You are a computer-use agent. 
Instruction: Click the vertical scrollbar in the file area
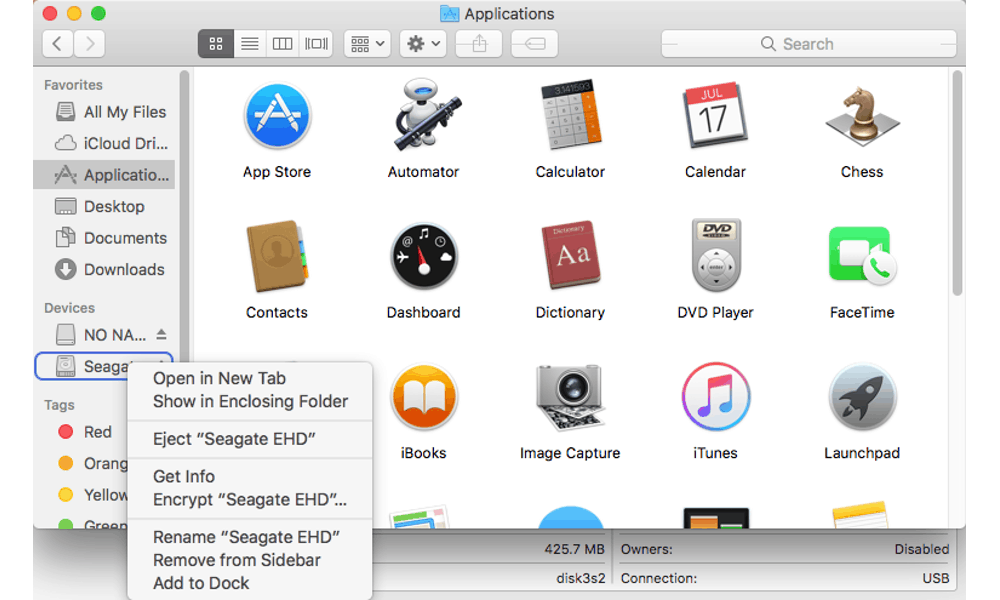click(x=957, y=184)
